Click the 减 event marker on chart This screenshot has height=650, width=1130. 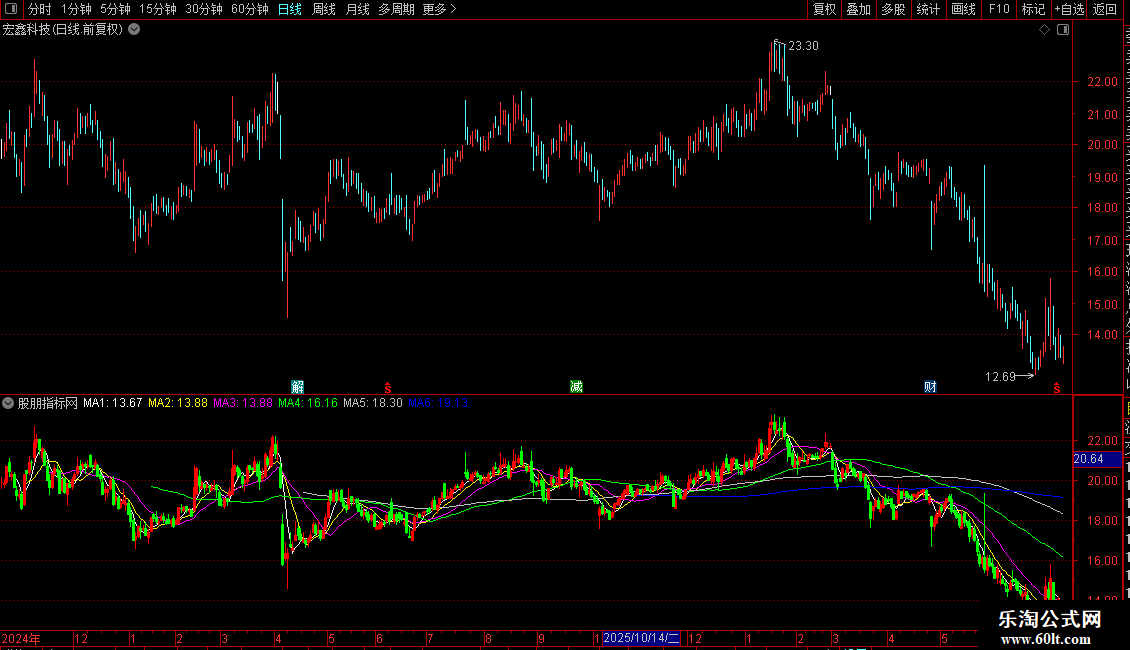coord(577,387)
